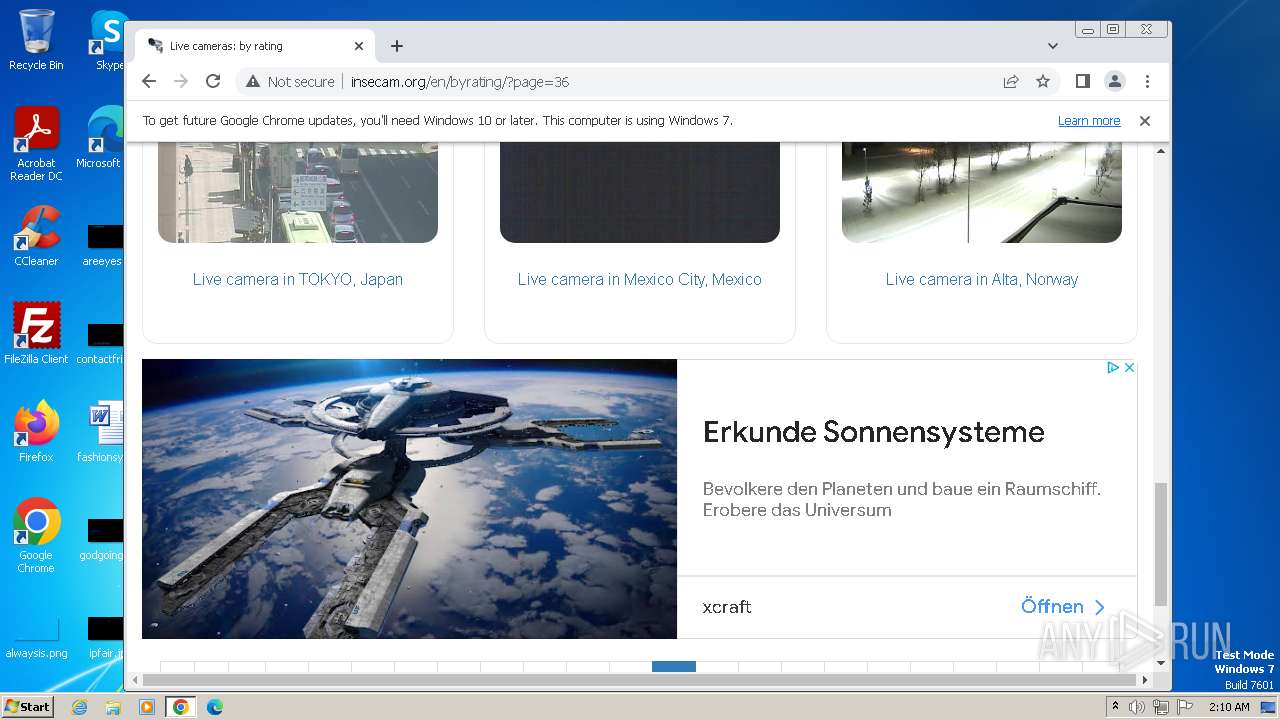Click the scroll down arrow of the page
The image size is (1280, 720).
click(x=1160, y=663)
